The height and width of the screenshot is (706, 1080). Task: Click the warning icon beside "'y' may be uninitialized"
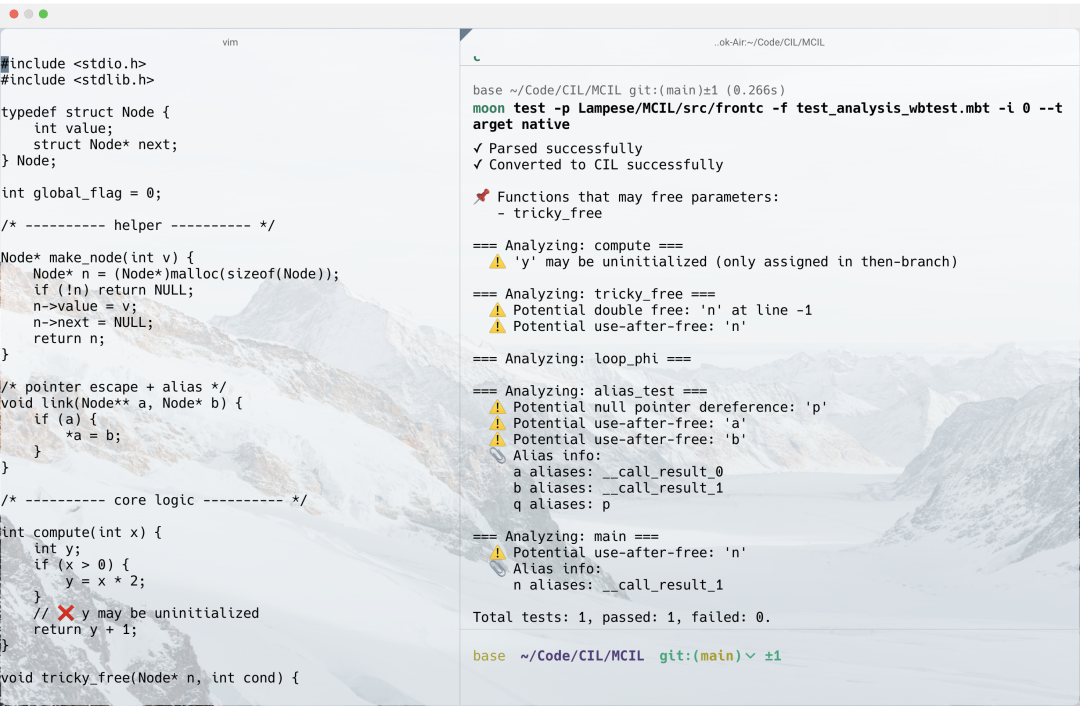click(497, 262)
